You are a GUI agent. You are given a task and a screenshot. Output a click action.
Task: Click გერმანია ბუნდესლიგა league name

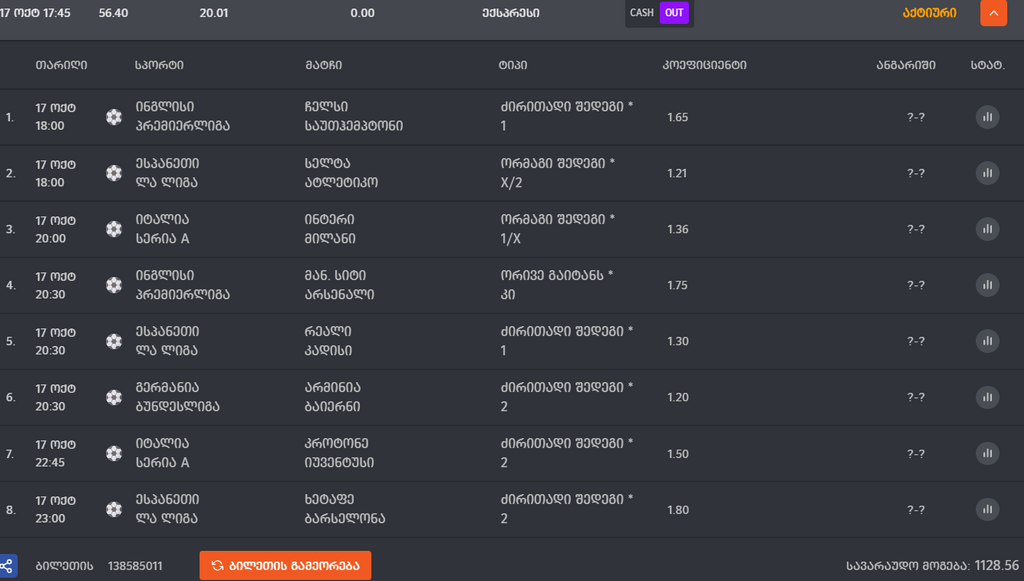pyautogui.click(x=177, y=397)
